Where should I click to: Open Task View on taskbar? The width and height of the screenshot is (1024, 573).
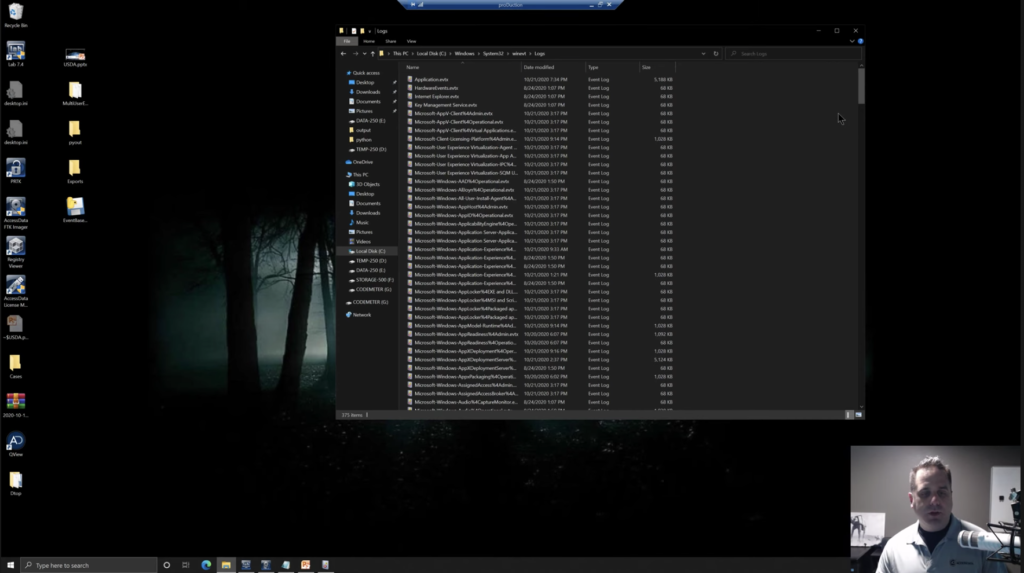(x=185, y=565)
